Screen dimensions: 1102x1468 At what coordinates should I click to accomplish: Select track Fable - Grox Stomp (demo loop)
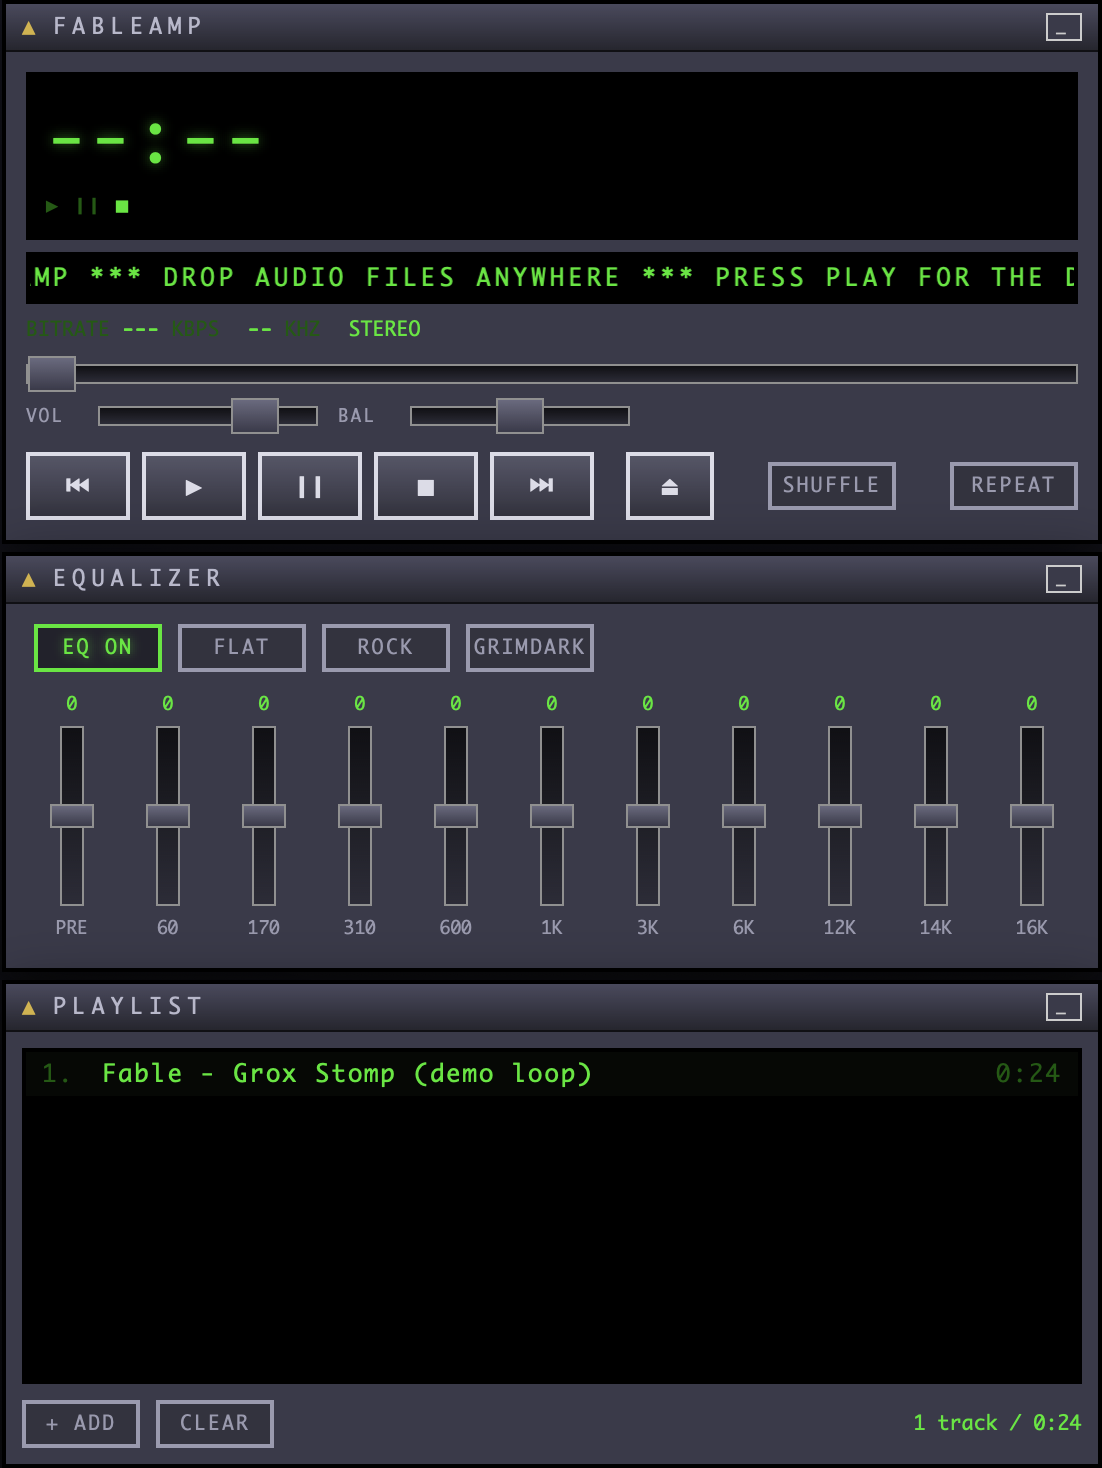[x=552, y=1073]
